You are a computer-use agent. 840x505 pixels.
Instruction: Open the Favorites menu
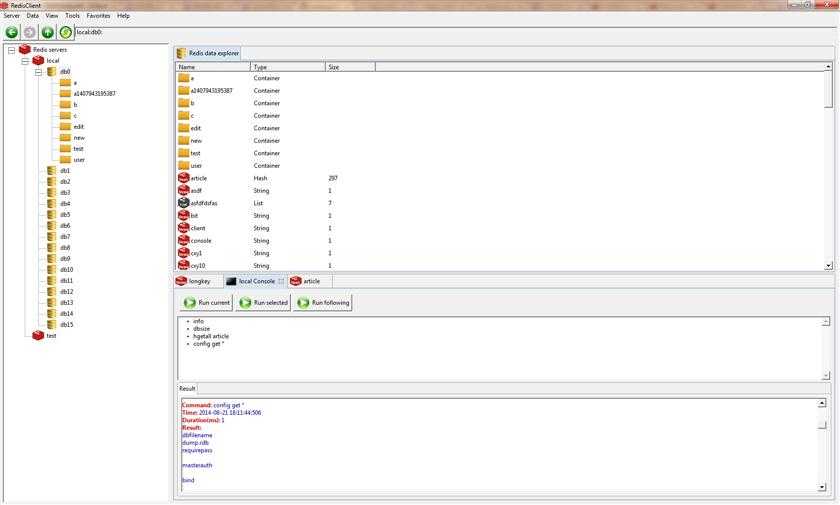99,16
